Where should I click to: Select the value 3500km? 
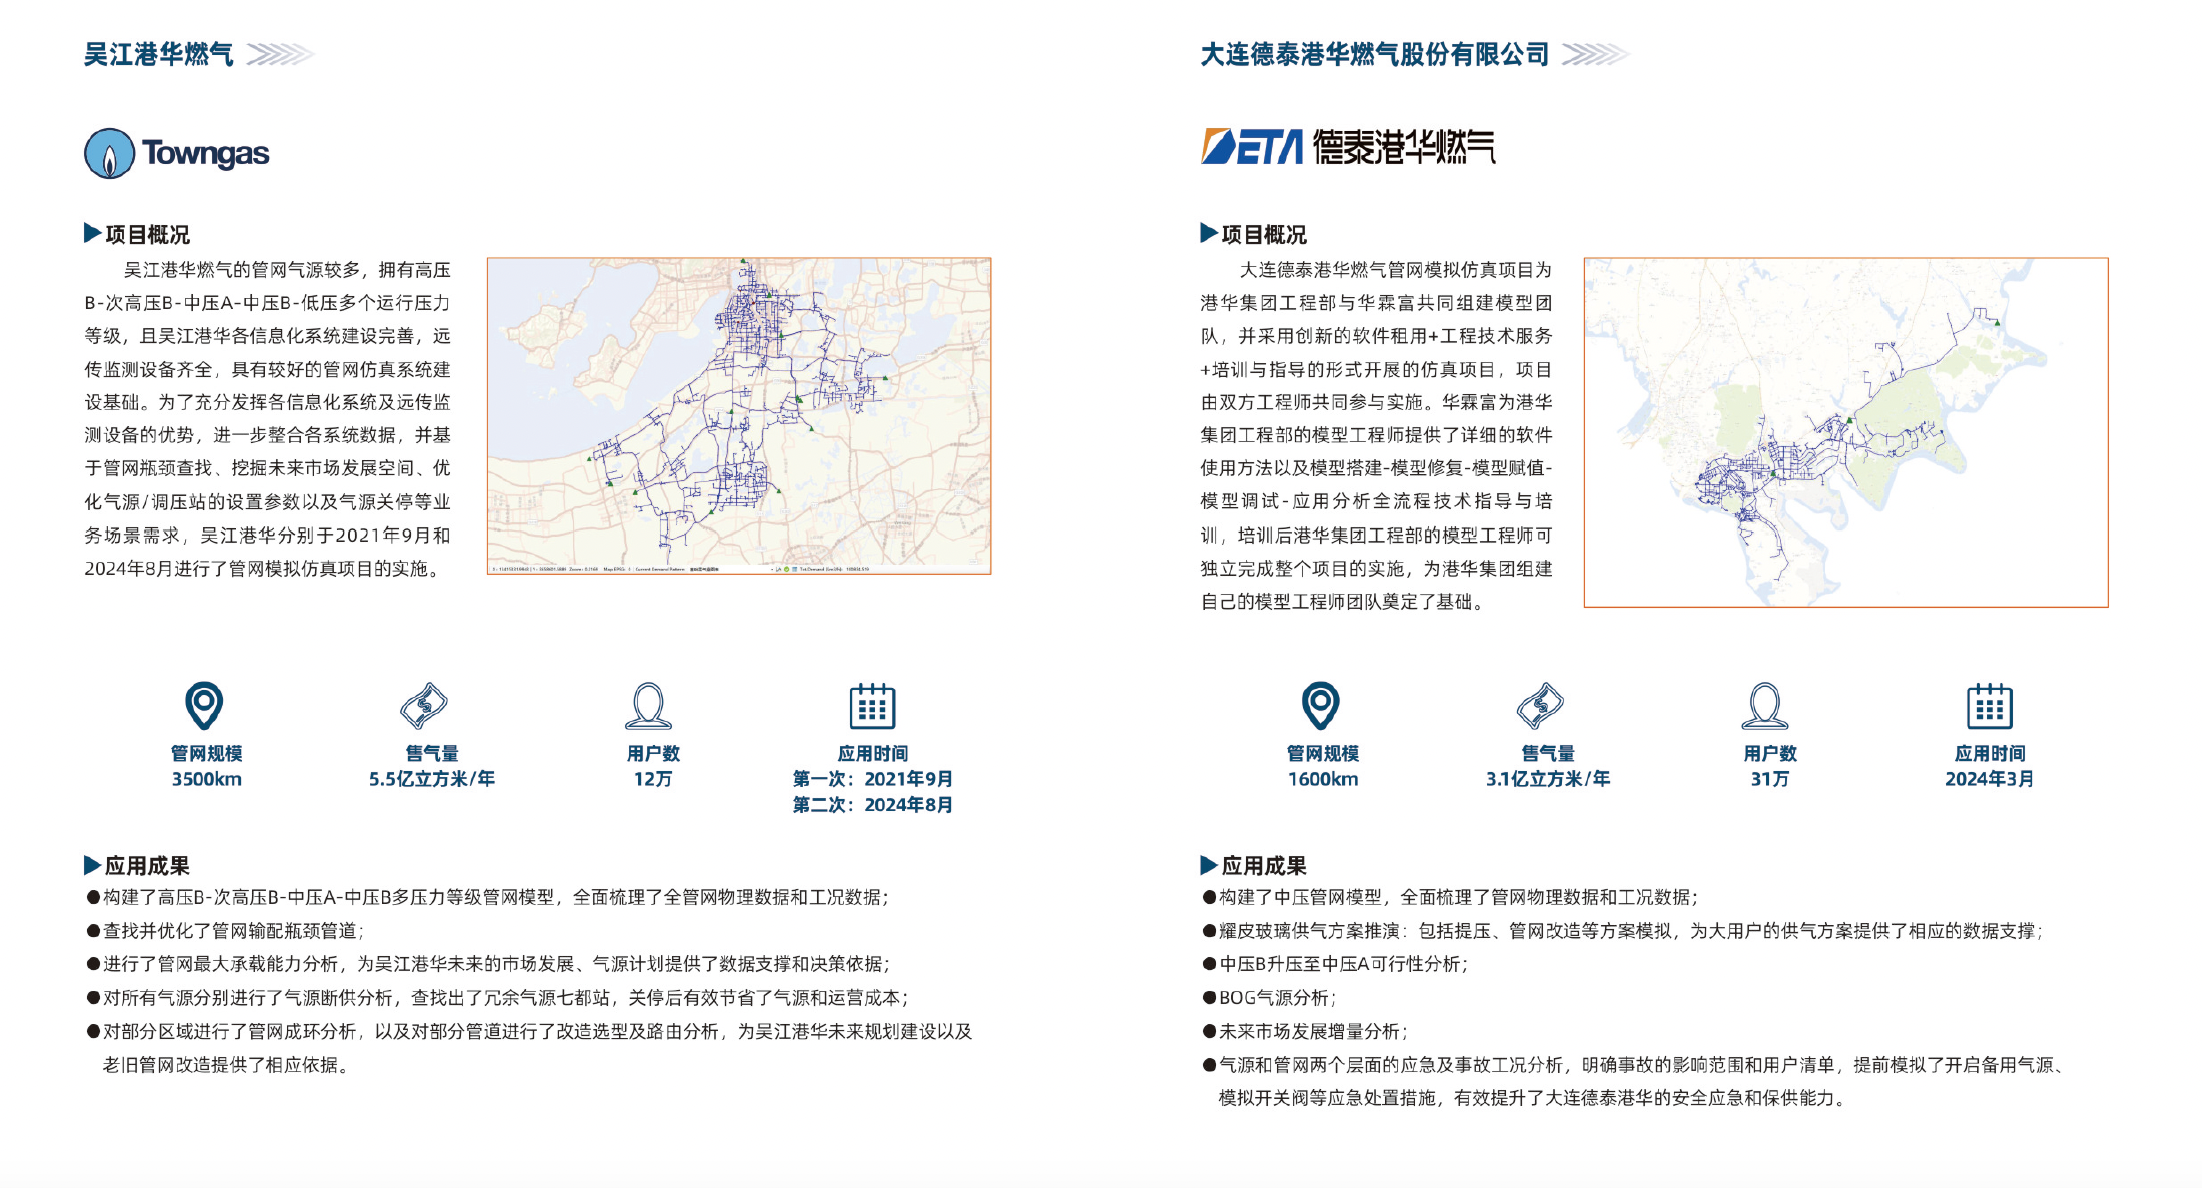[207, 779]
